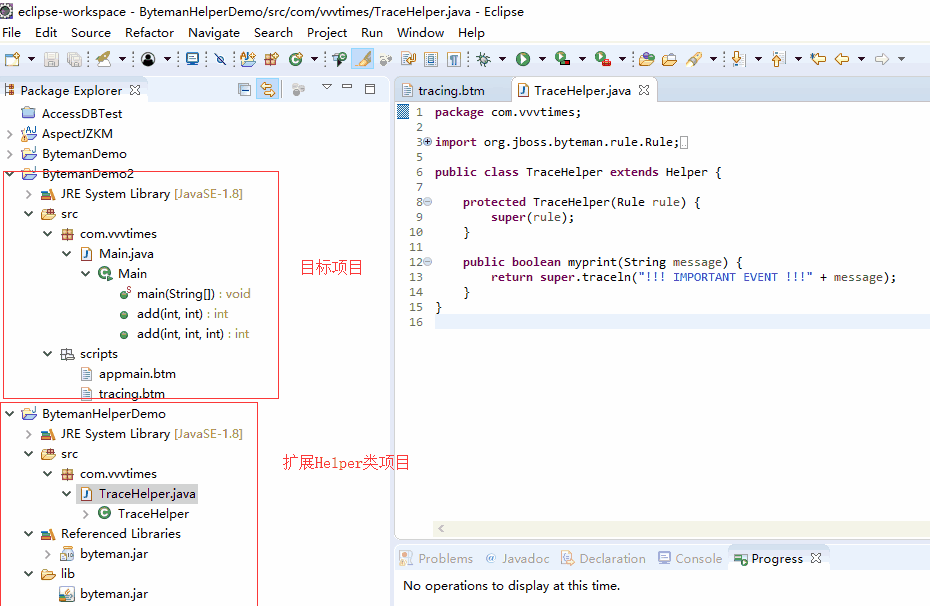Switch to the Javadoc view tab
This screenshot has width=930, height=606.
(x=517, y=559)
